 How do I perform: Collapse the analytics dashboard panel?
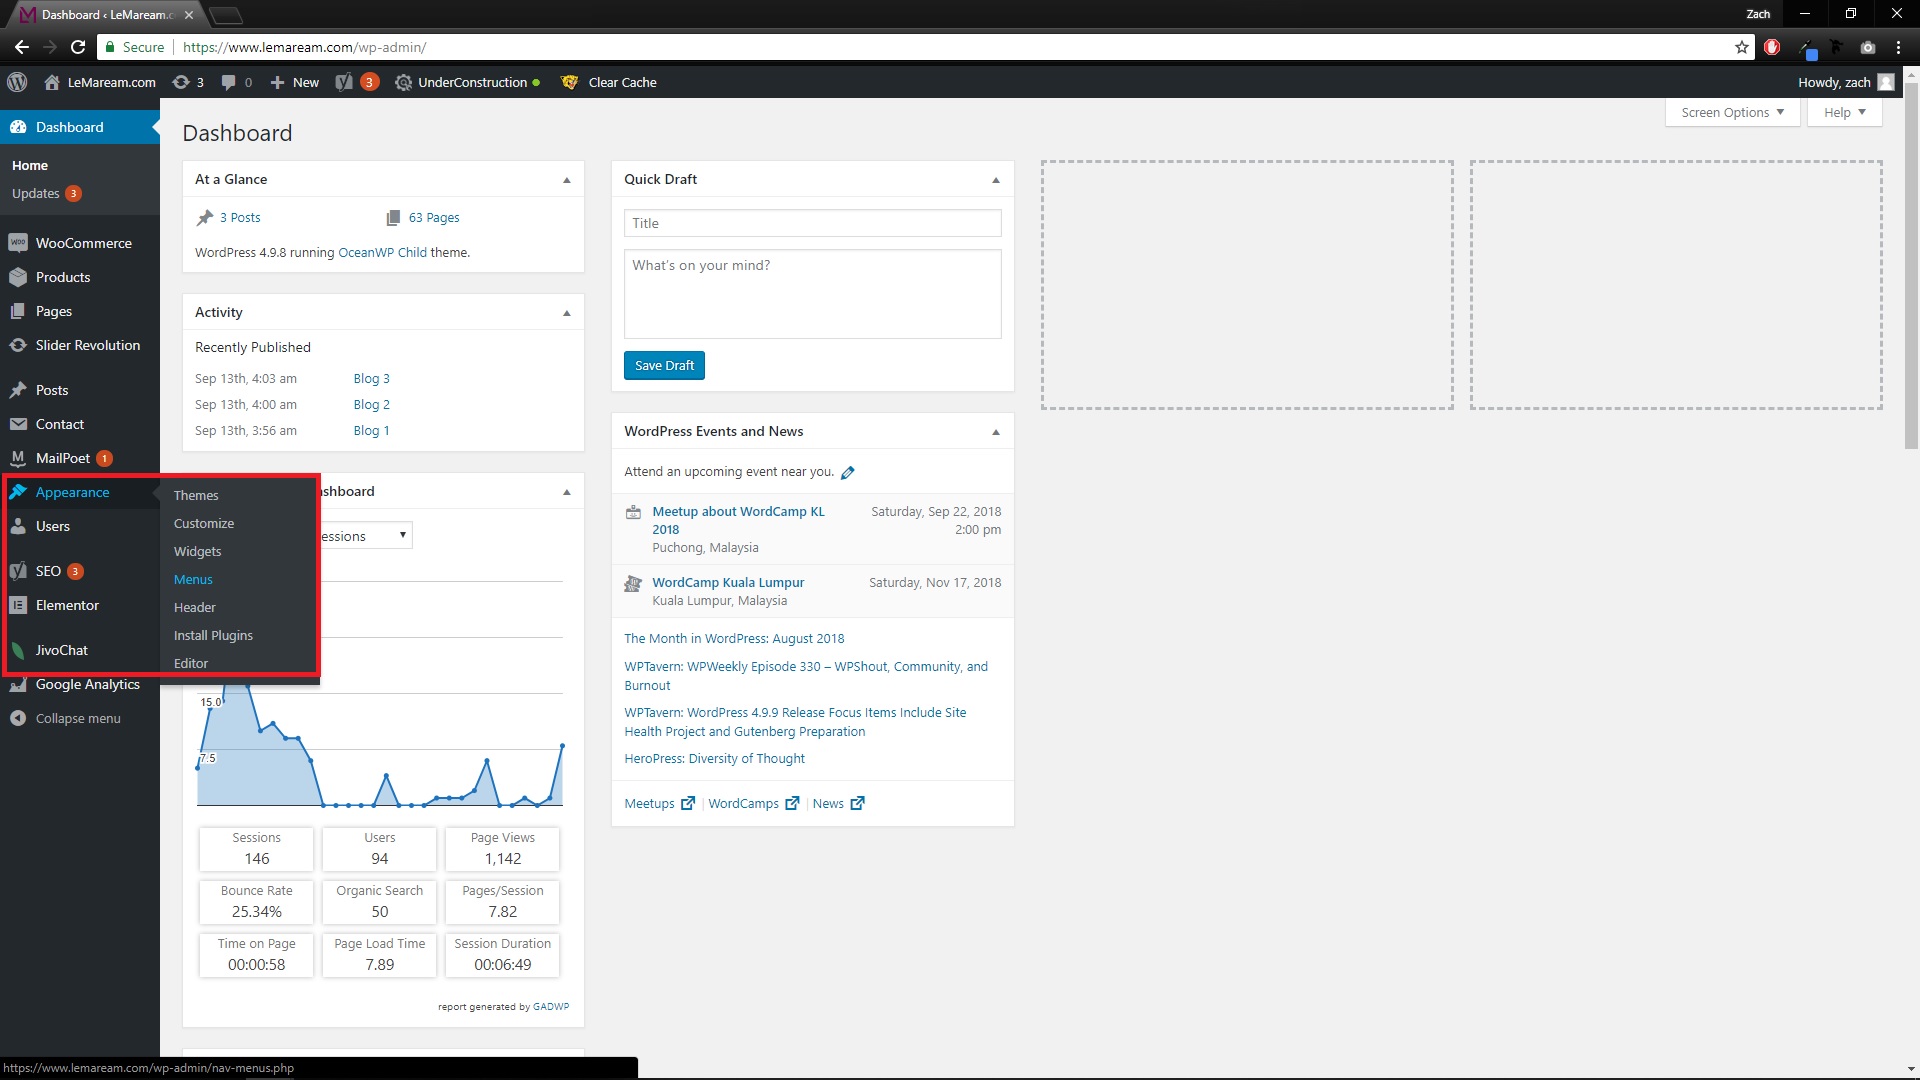567,492
